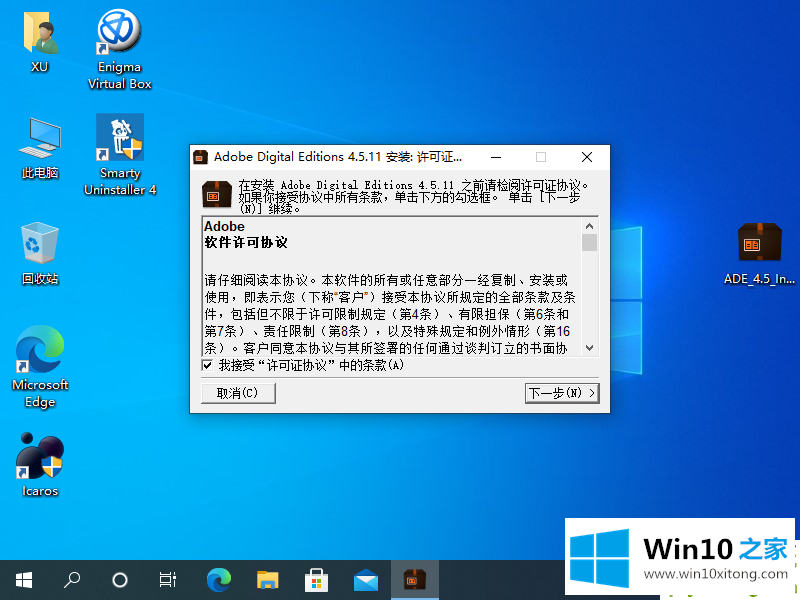Click license text scroll up arrow
Screen dimensions: 800x600
589,226
